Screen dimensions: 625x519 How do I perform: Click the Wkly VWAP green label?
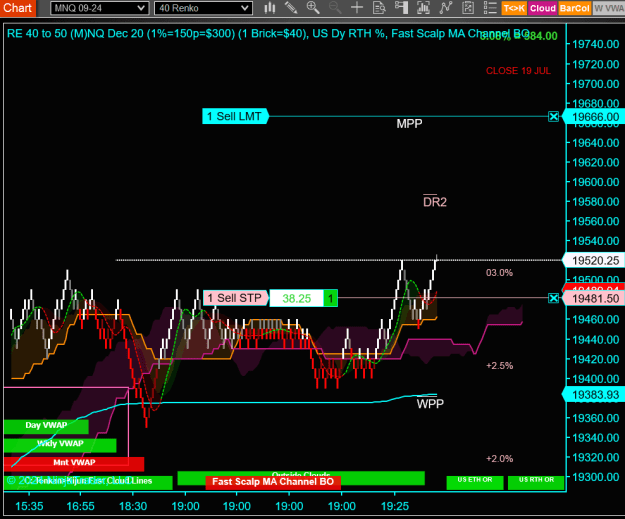click(x=60, y=444)
